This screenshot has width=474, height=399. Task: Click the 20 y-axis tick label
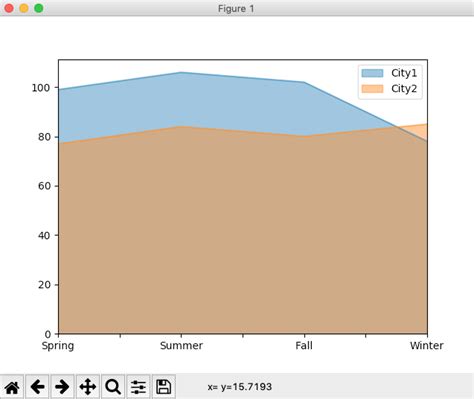(44, 285)
